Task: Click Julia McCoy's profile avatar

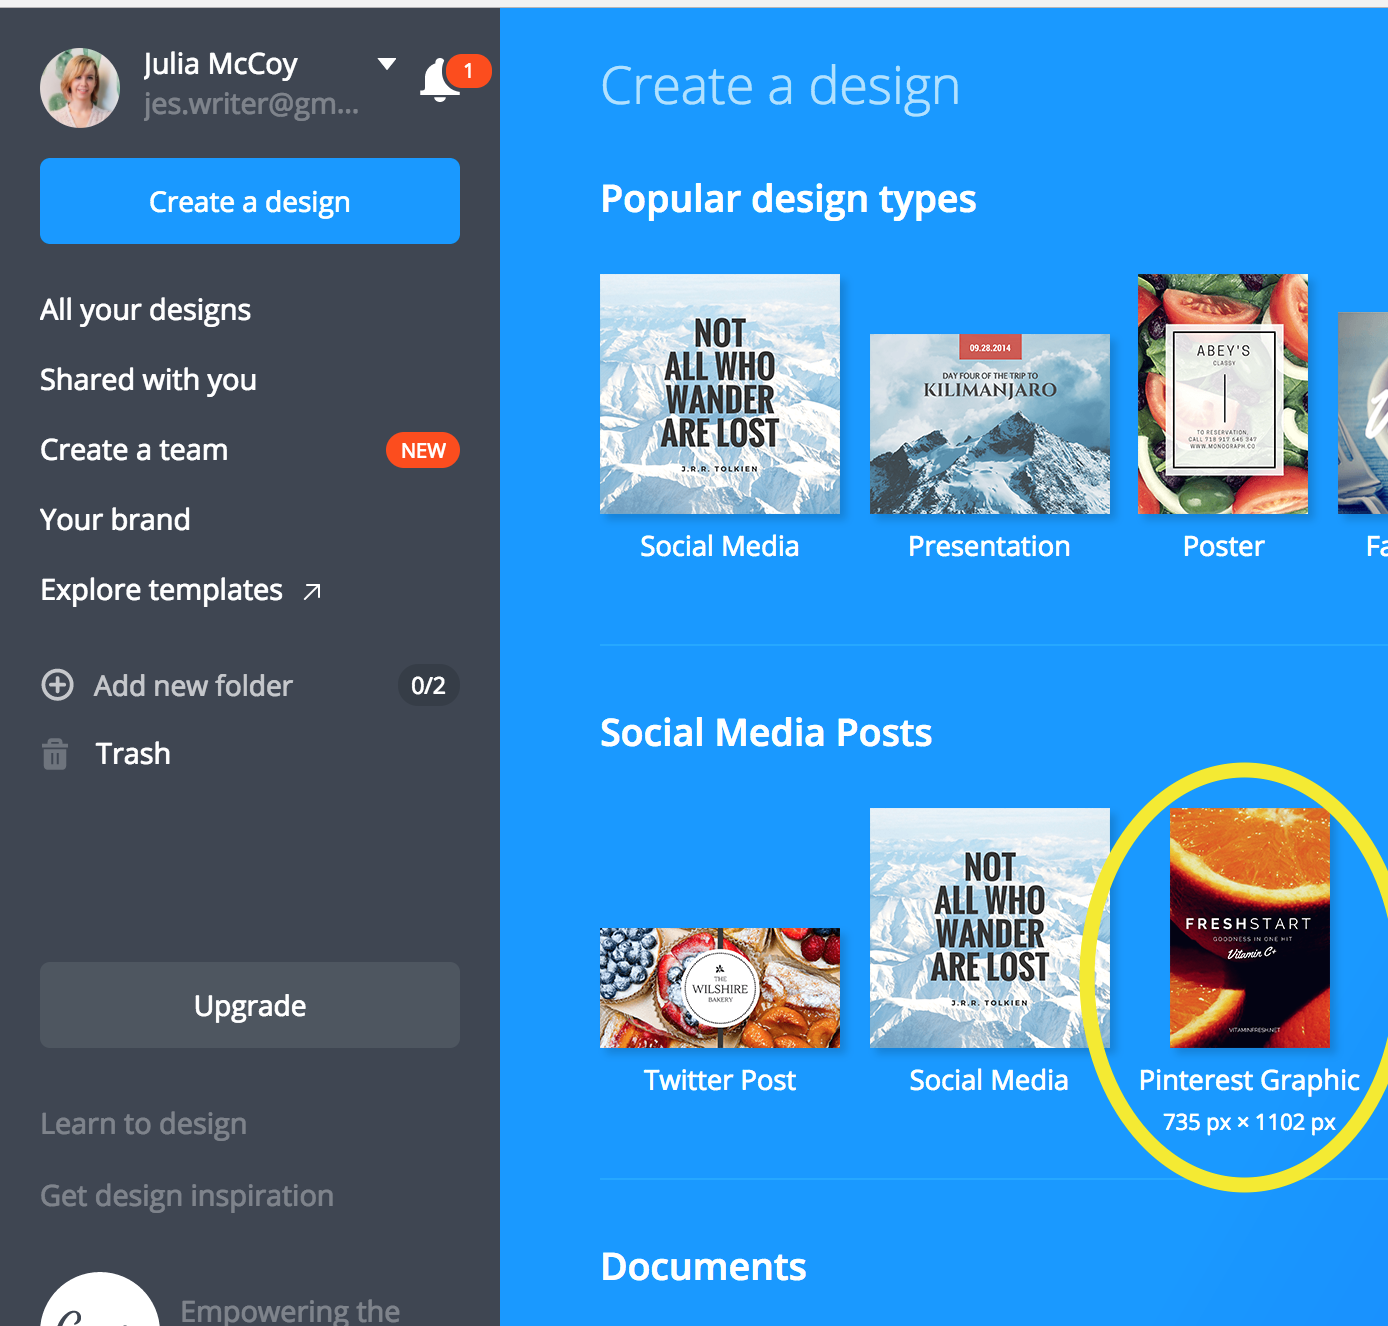Action: 80,88
